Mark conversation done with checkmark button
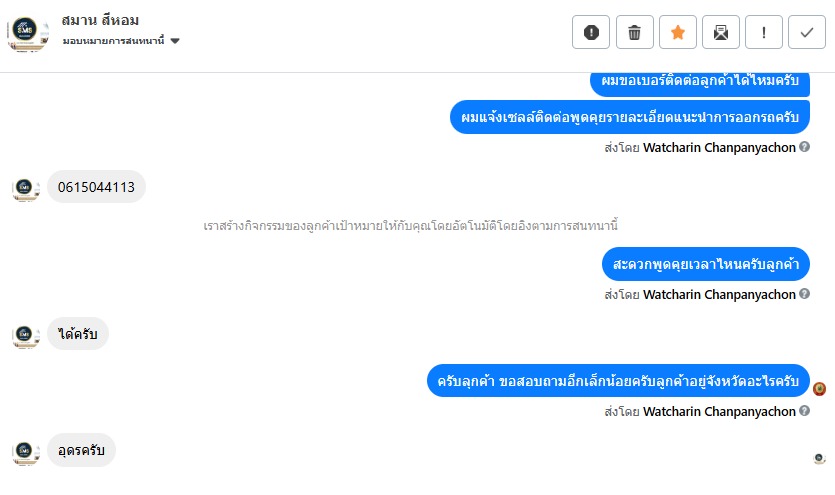Image resolution: width=835 pixels, height=495 pixels. [x=807, y=33]
